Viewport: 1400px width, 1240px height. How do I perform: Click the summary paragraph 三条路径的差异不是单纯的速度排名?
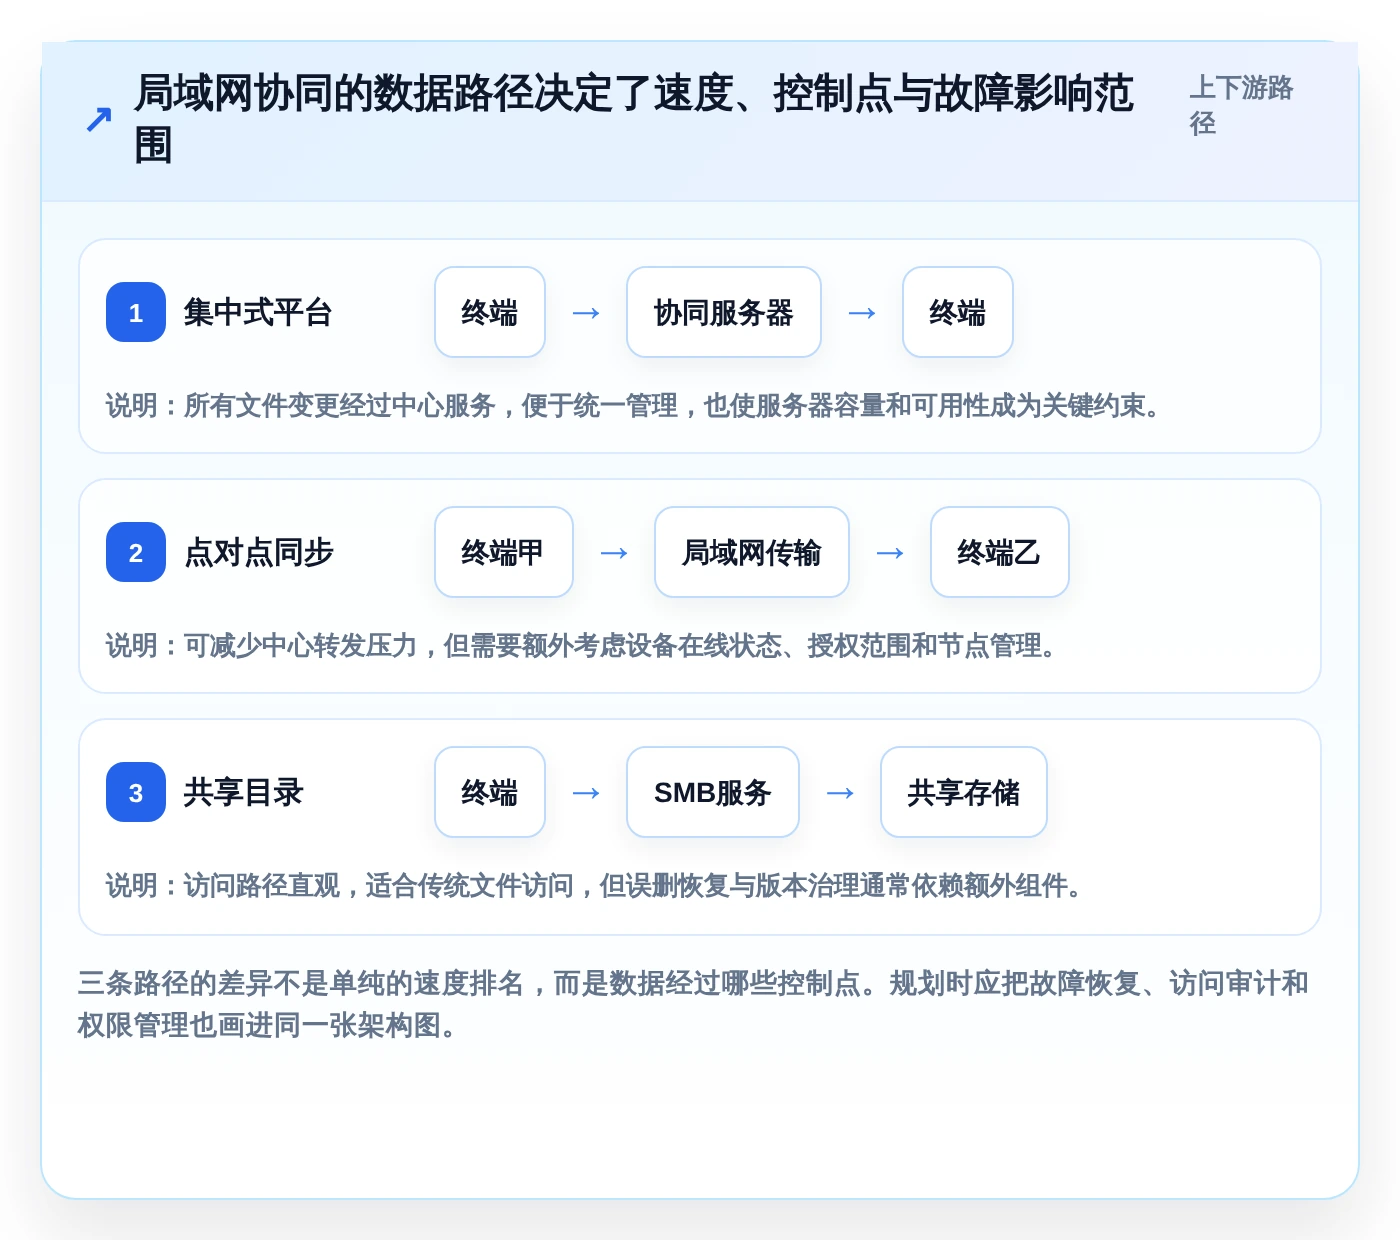point(693,1004)
